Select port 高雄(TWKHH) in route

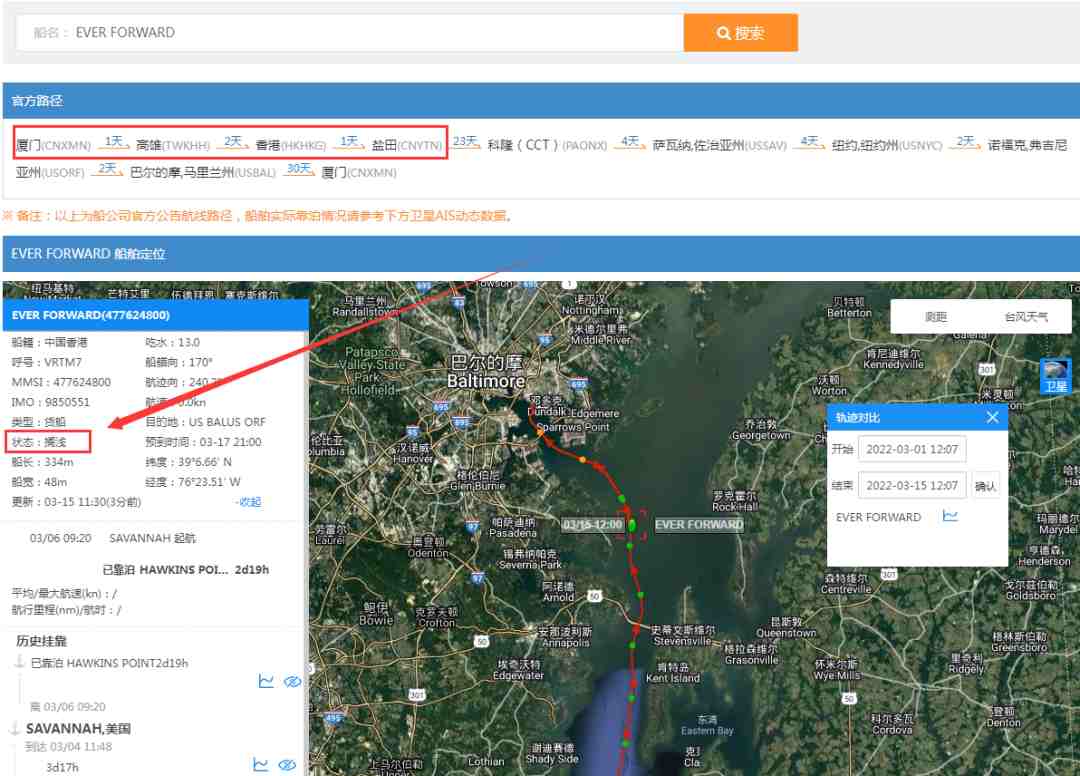pos(173,145)
